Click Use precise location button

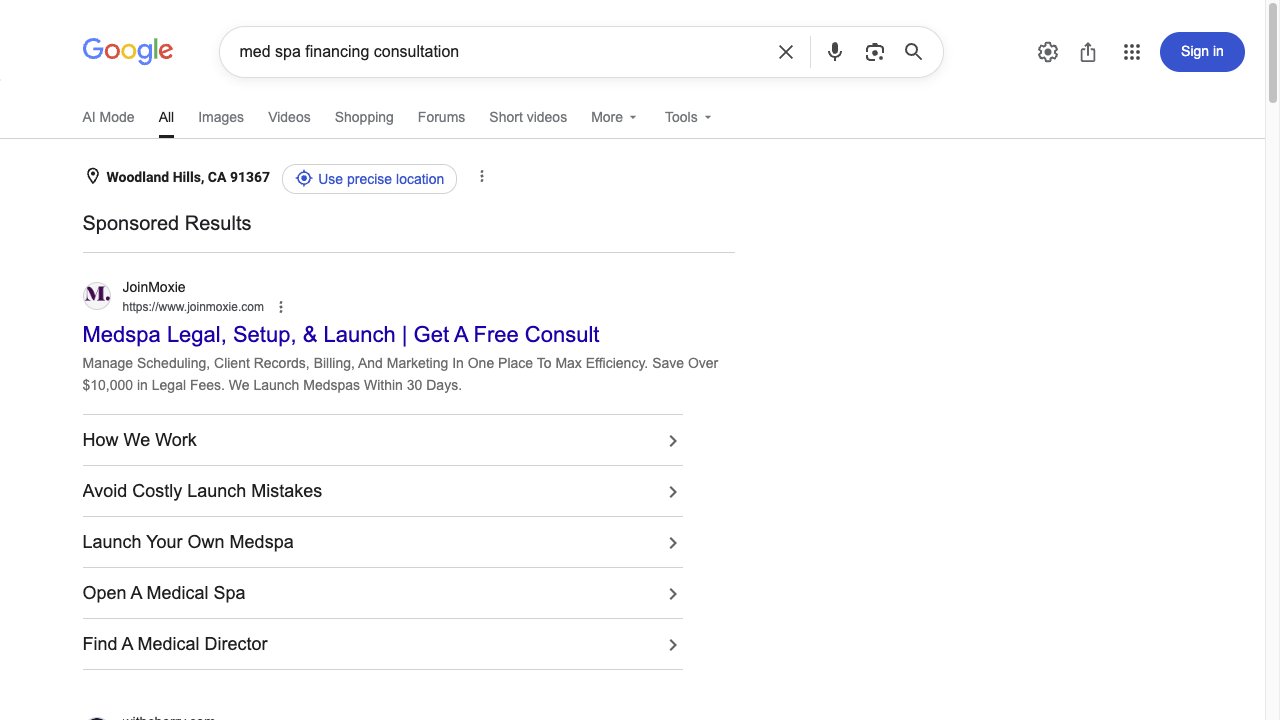point(369,179)
